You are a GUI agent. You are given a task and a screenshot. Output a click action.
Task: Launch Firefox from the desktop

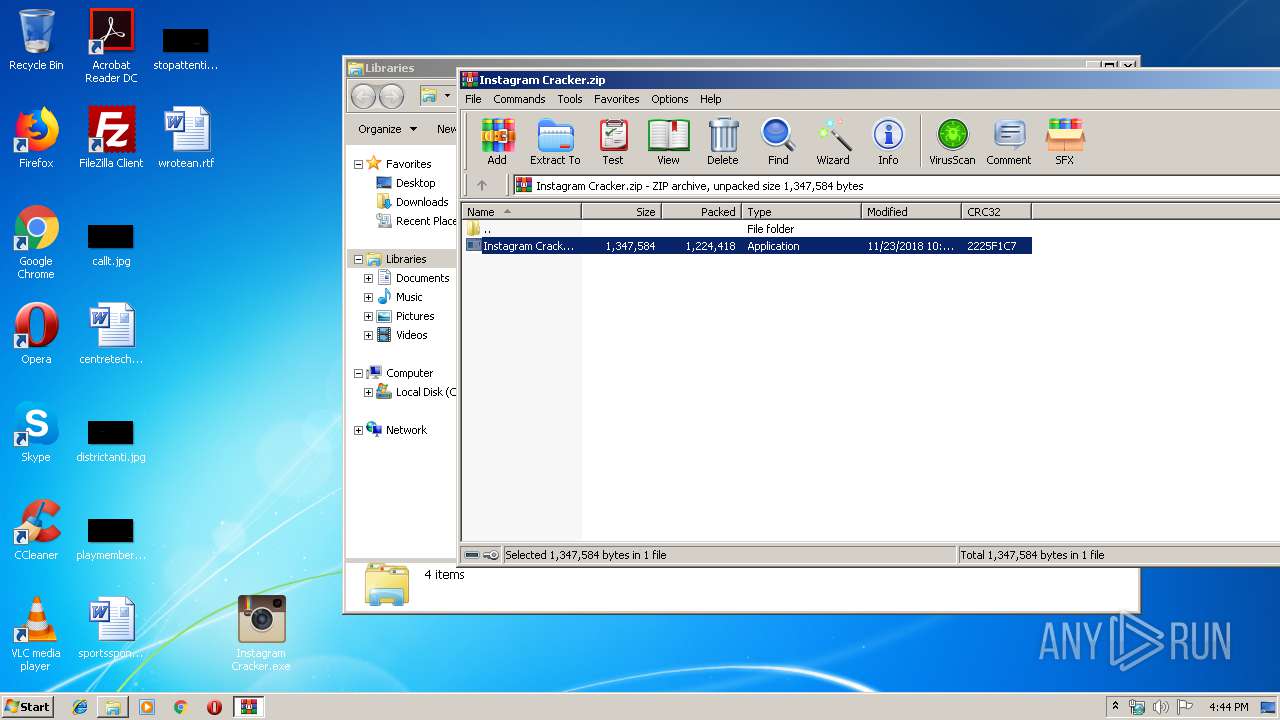point(36,138)
